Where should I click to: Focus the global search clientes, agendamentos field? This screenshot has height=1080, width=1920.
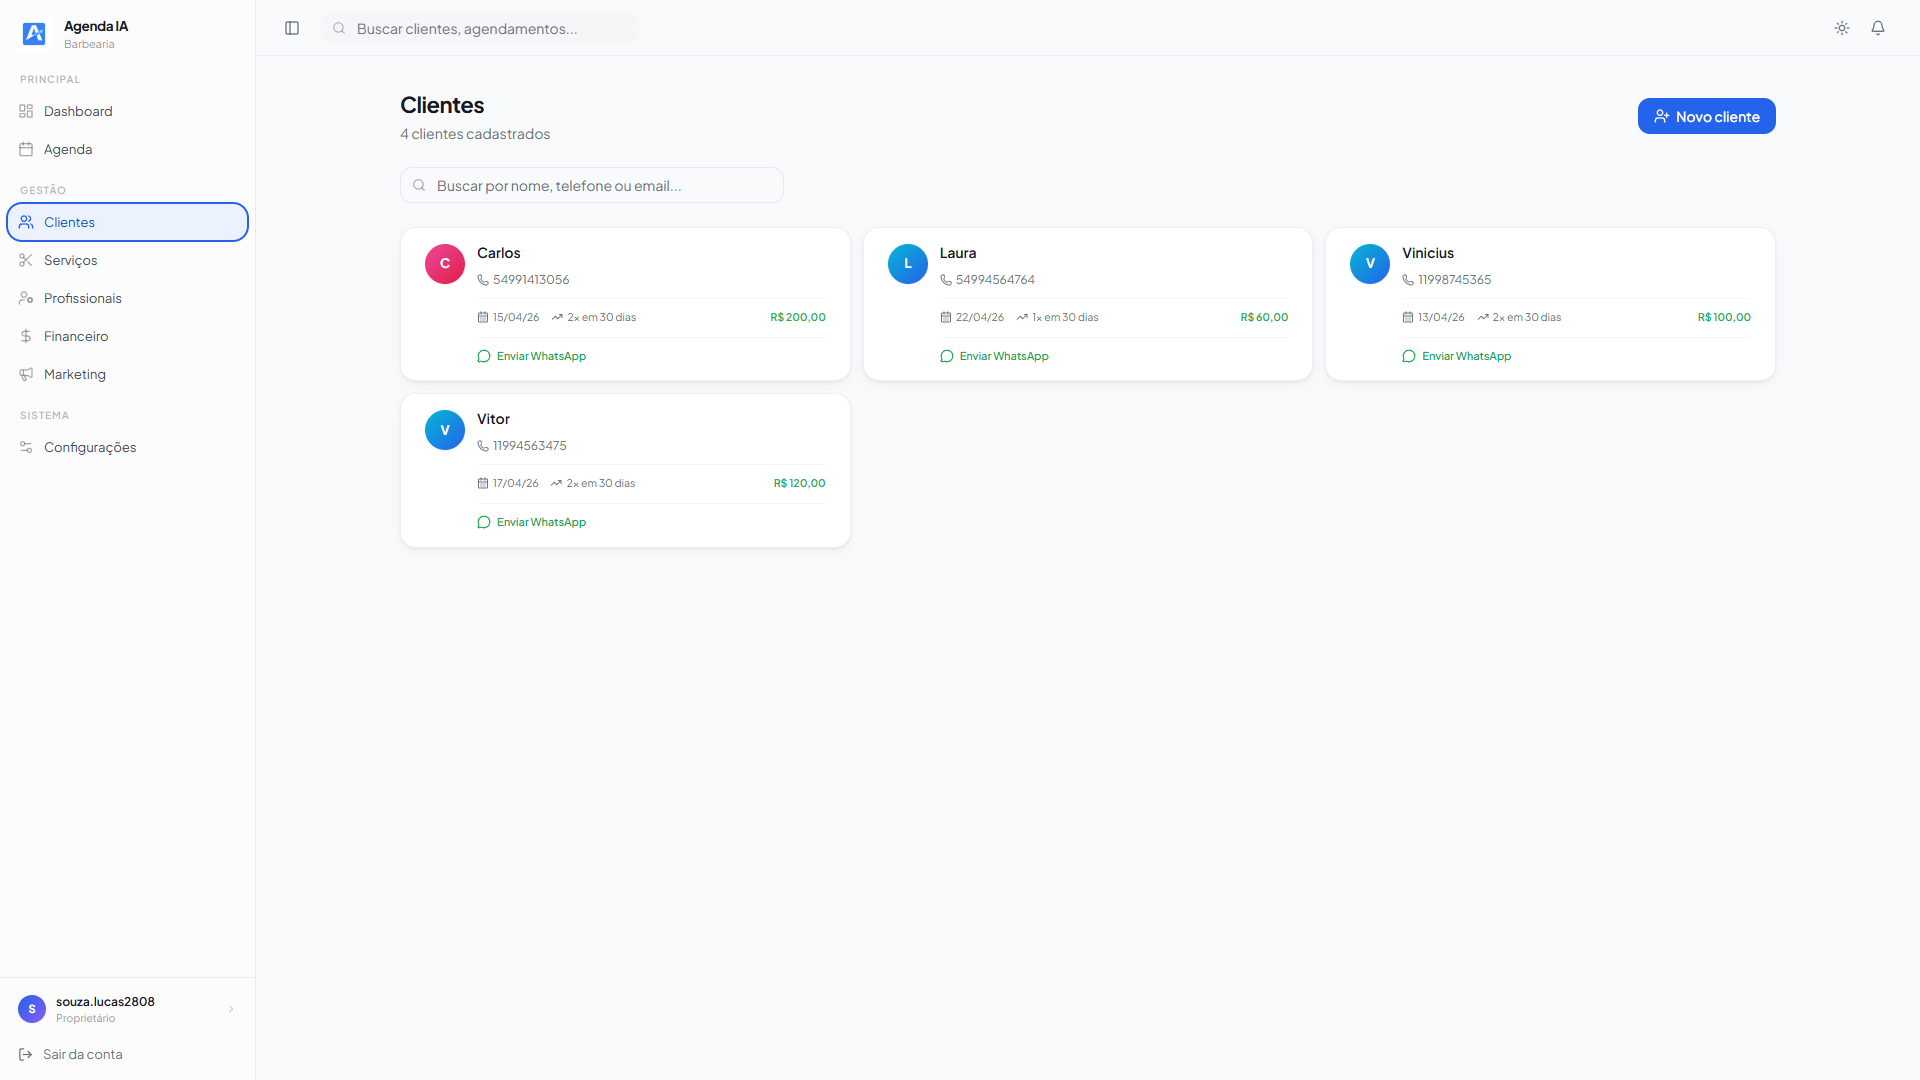pyautogui.click(x=480, y=28)
